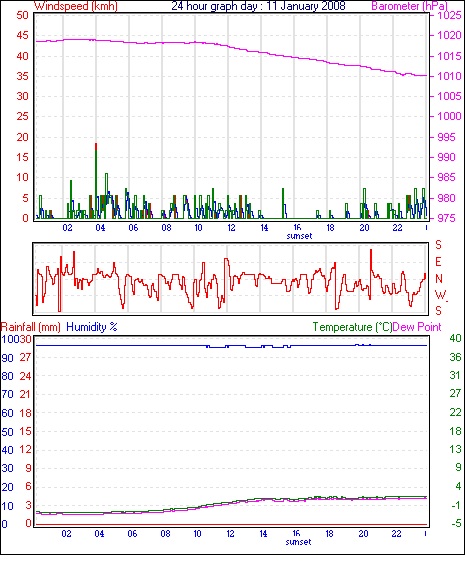Click the 12 hour tick on the top graph
The height and width of the screenshot is (563, 466).
pos(231,228)
